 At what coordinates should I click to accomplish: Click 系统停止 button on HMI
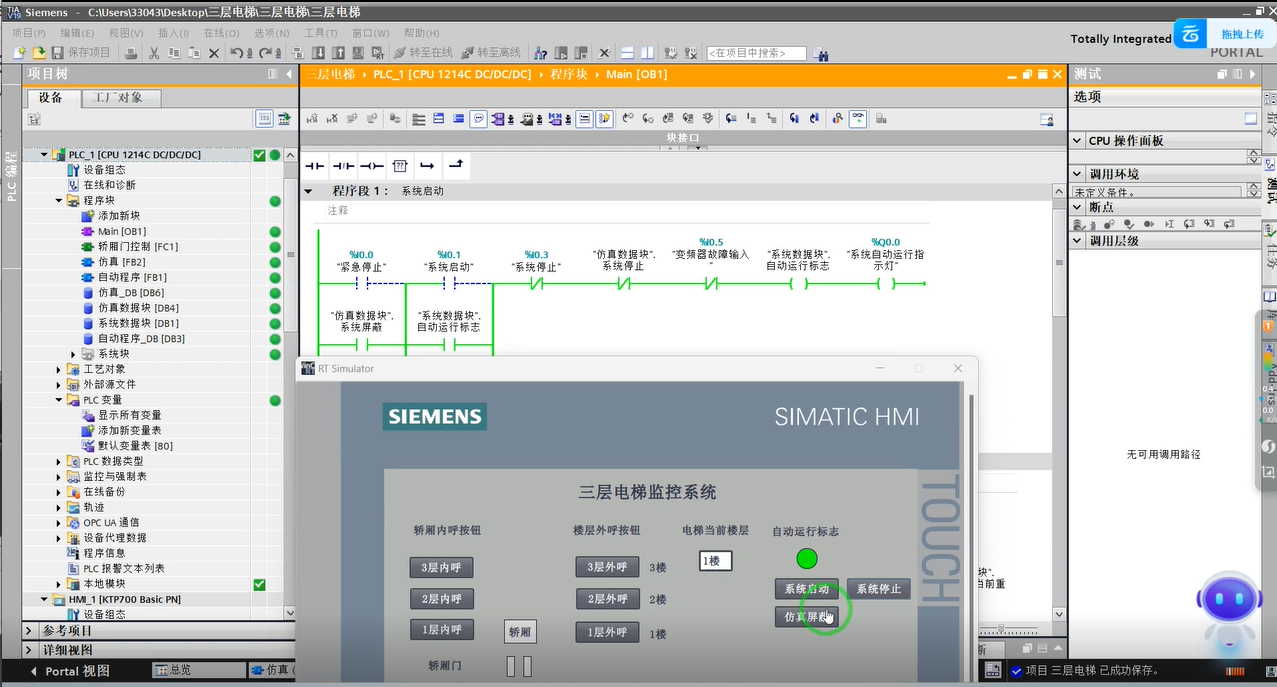click(879, 589)
